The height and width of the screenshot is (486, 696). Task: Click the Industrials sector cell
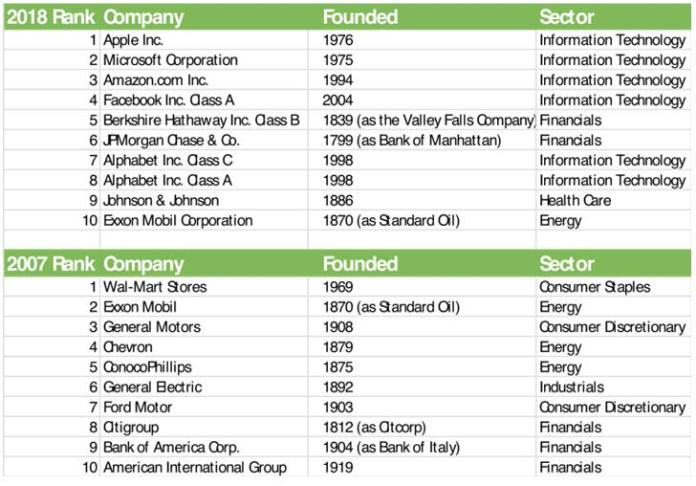(572, 387)
